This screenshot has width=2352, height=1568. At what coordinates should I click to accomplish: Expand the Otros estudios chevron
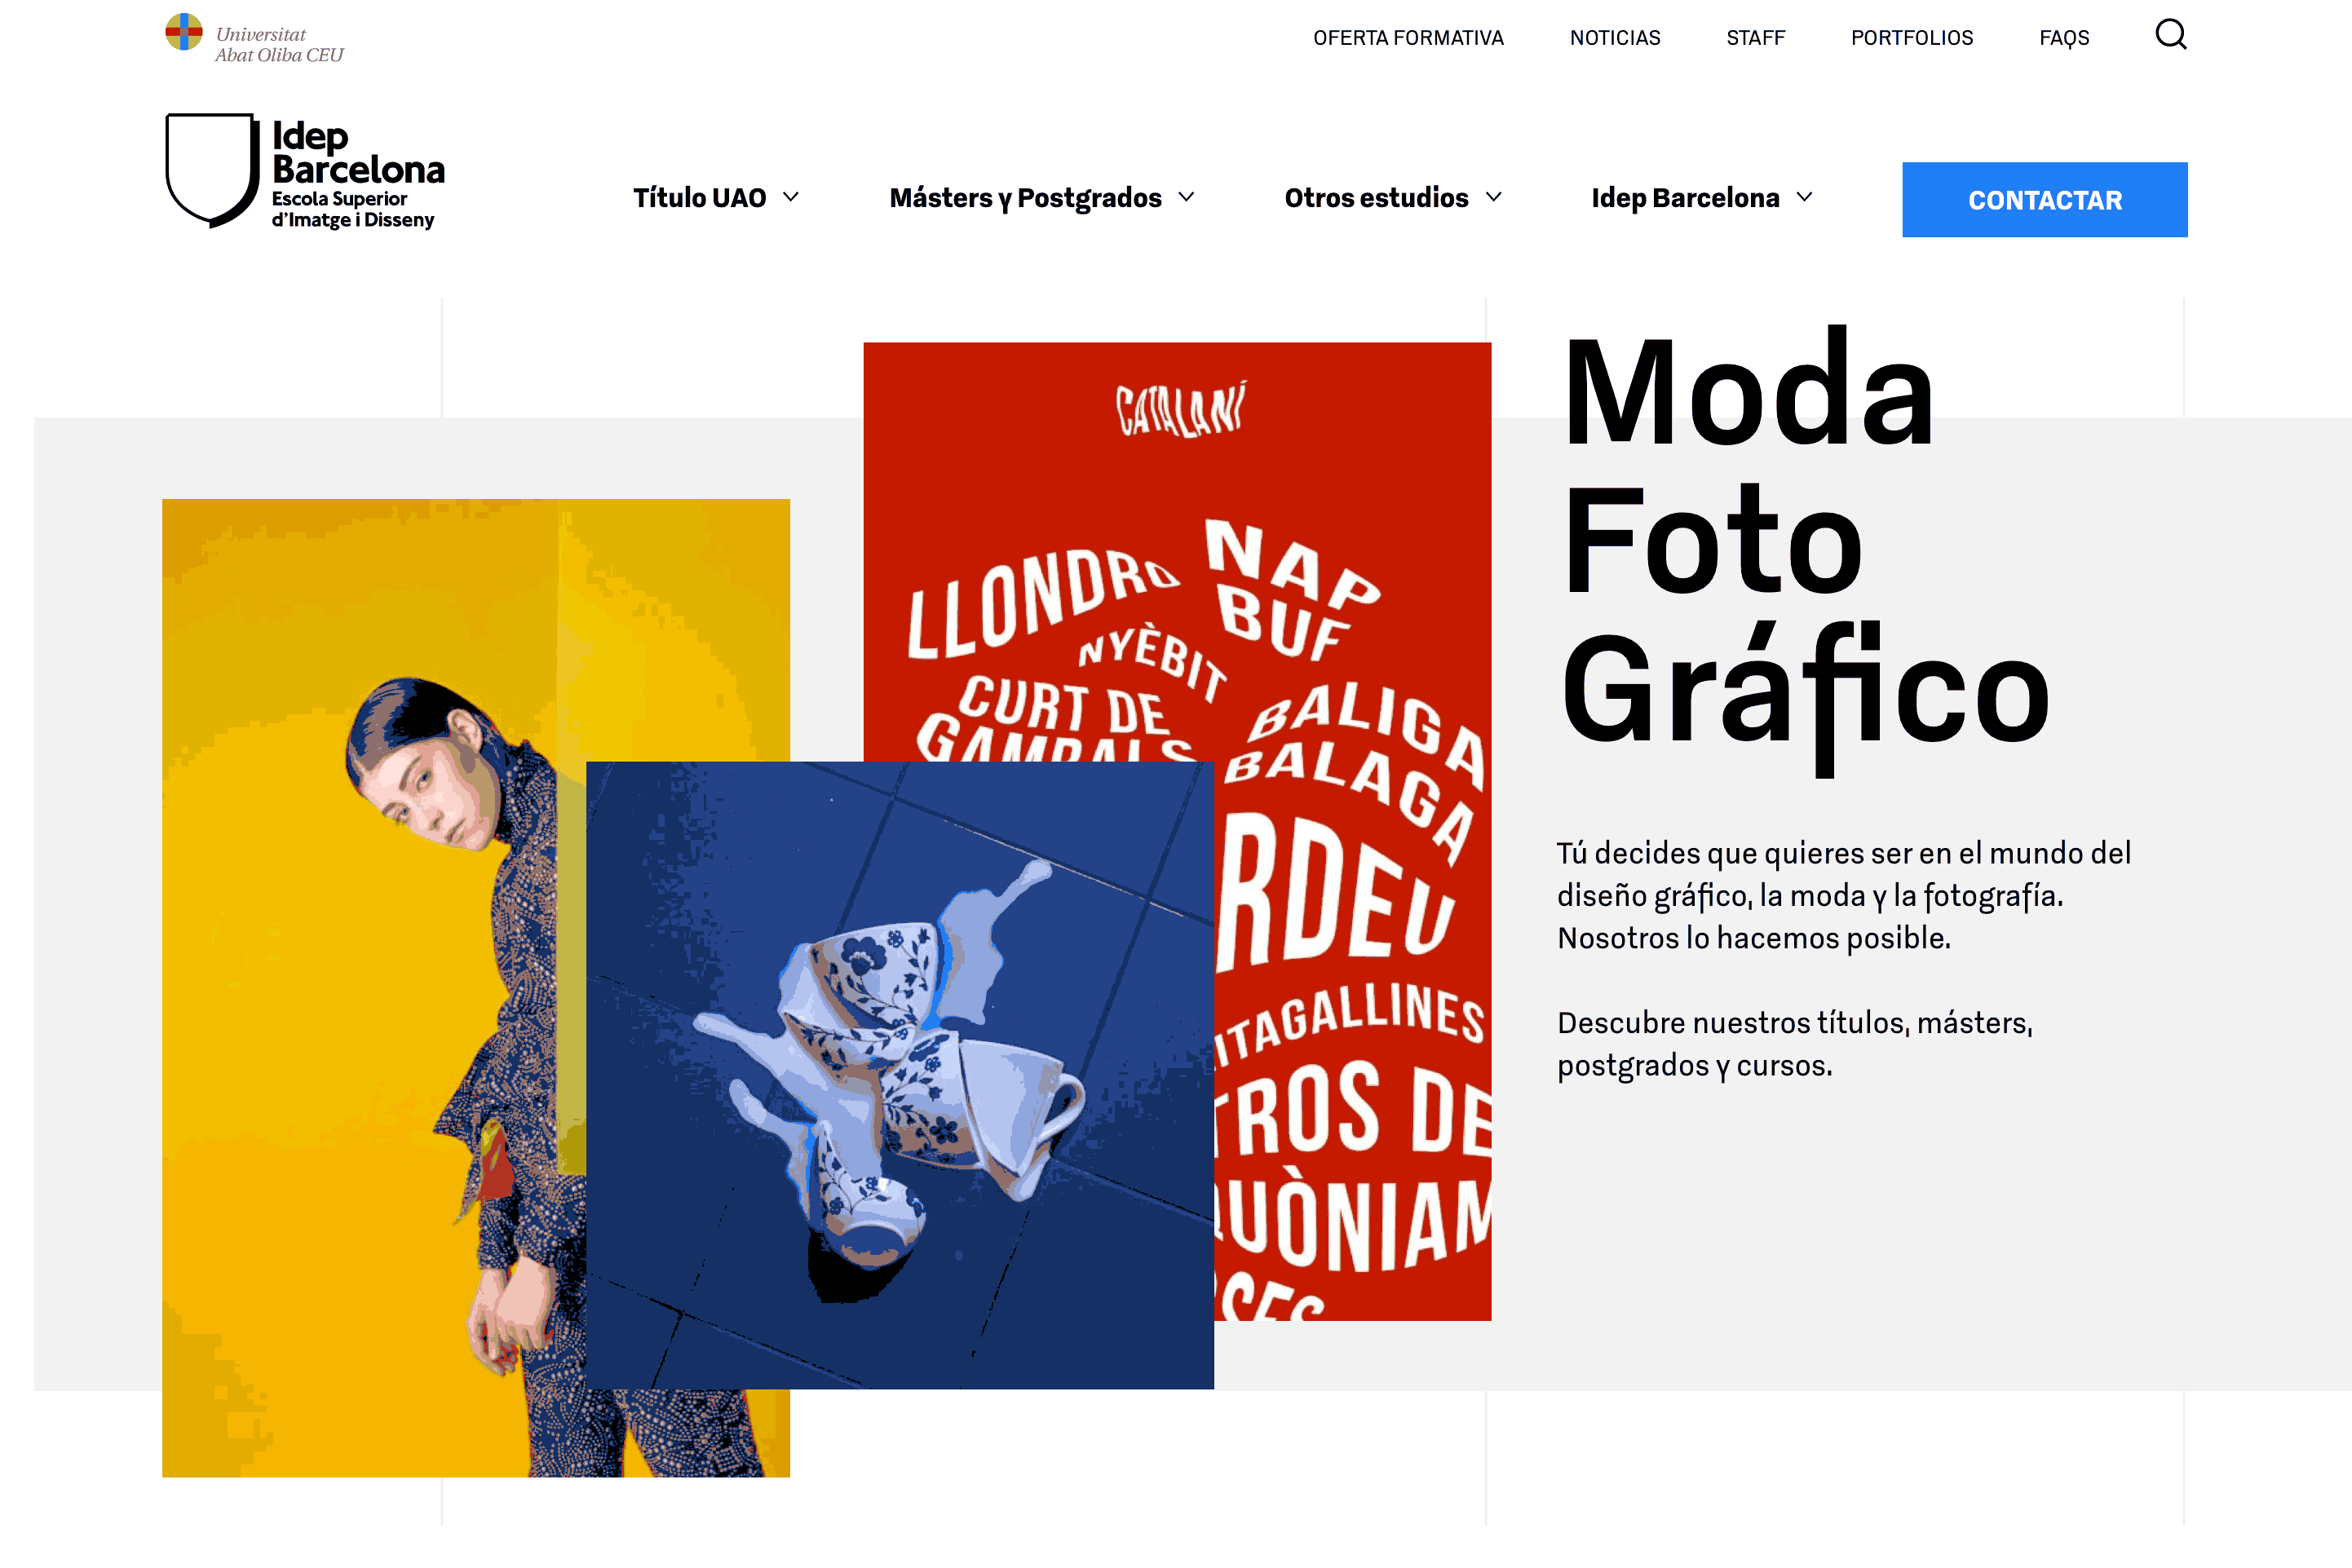coord(1493,197)
